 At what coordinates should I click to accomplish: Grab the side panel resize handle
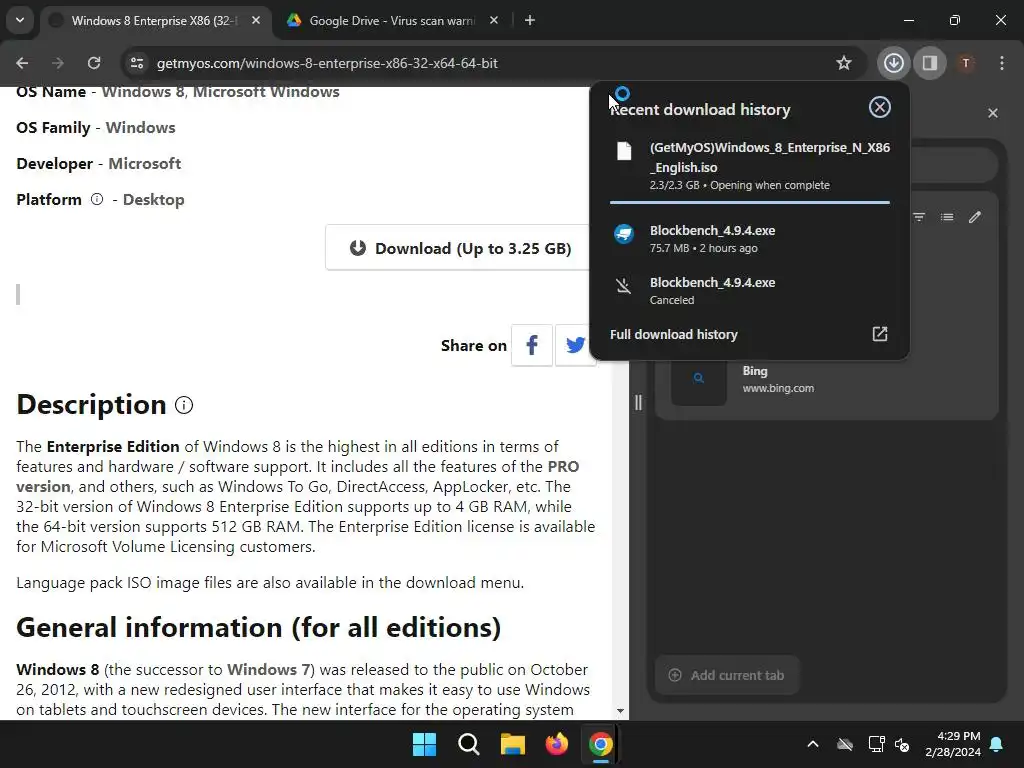(638, 402)
